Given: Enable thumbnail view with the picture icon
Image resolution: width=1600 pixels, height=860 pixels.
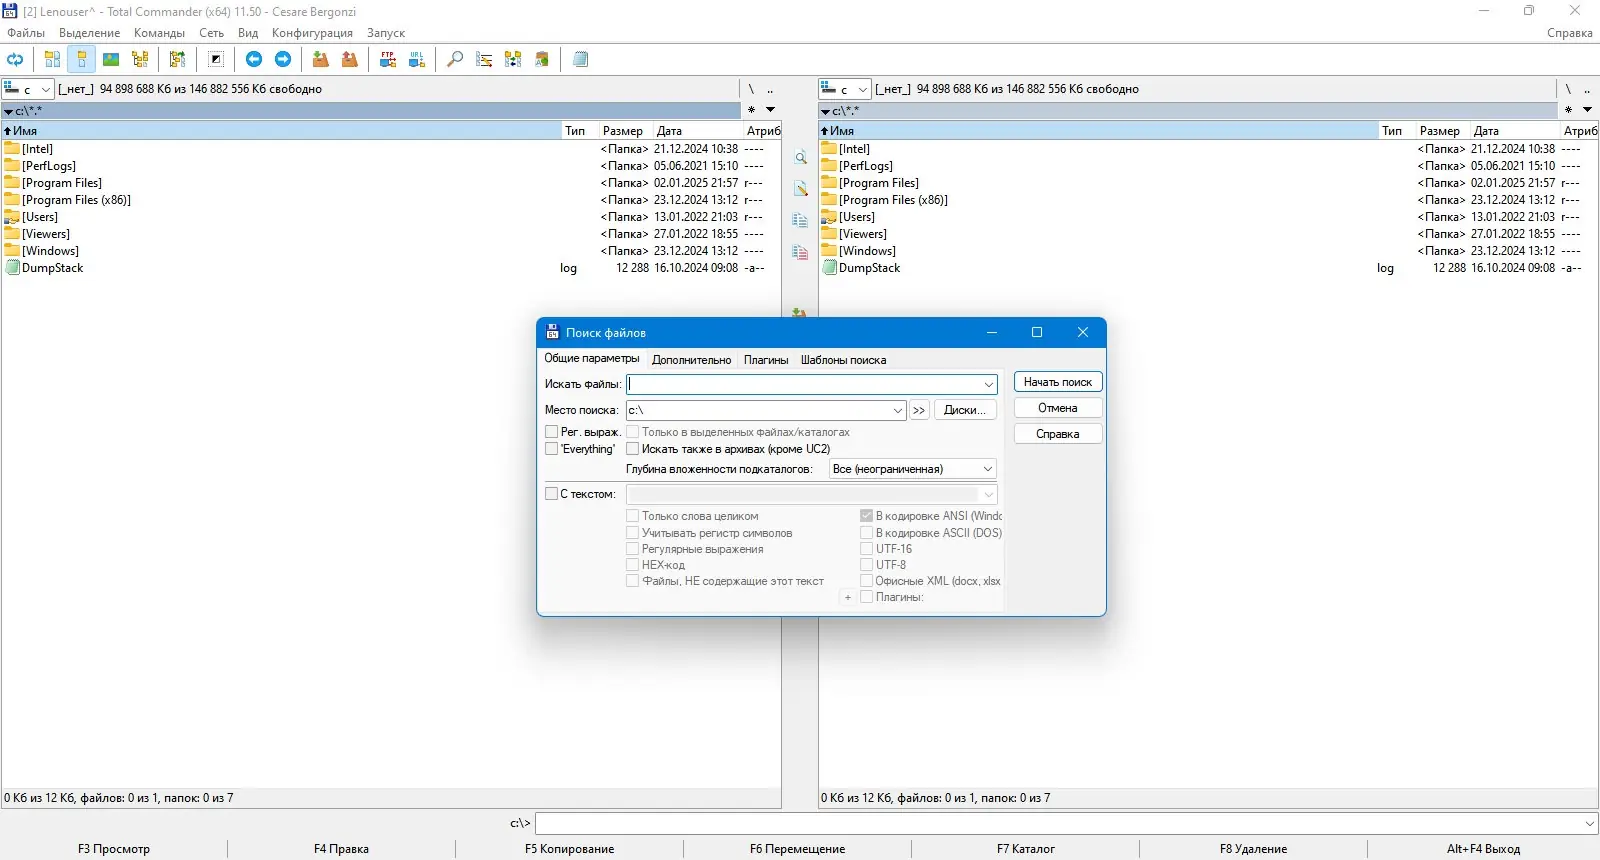Looking at the screenshot, I should [111, 59].
